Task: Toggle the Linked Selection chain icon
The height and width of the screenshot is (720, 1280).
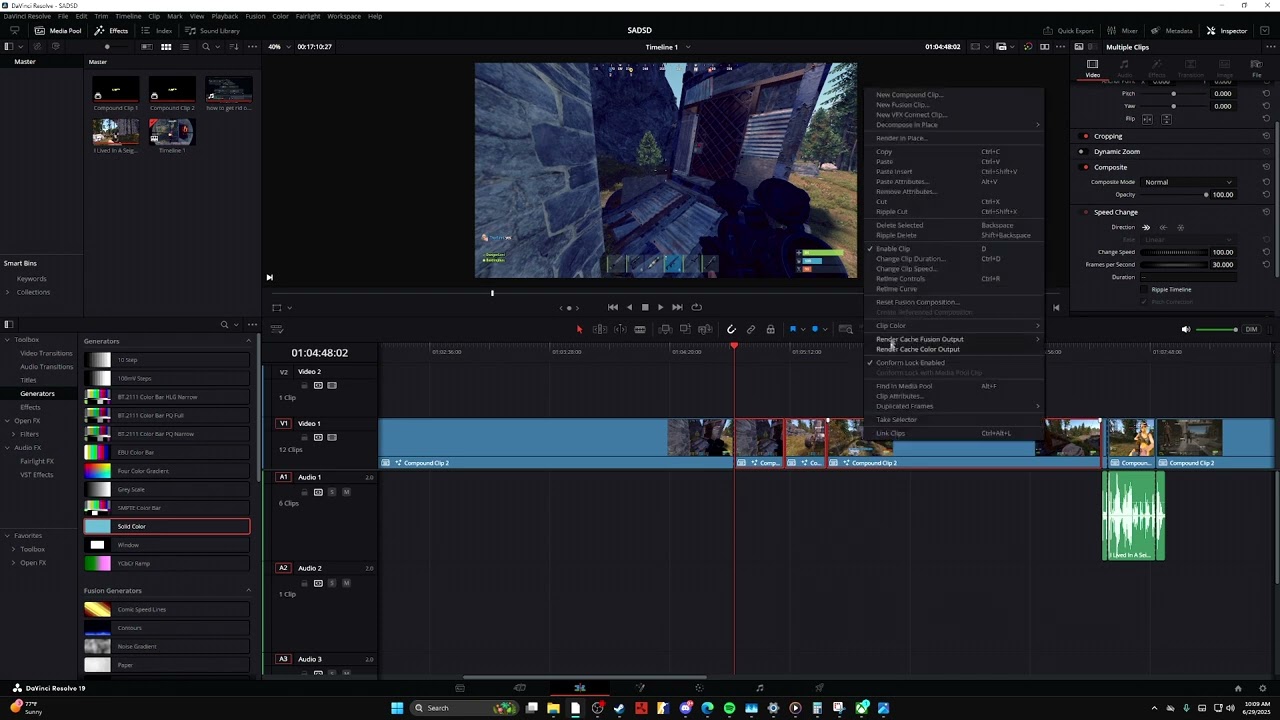Action: 751,329
